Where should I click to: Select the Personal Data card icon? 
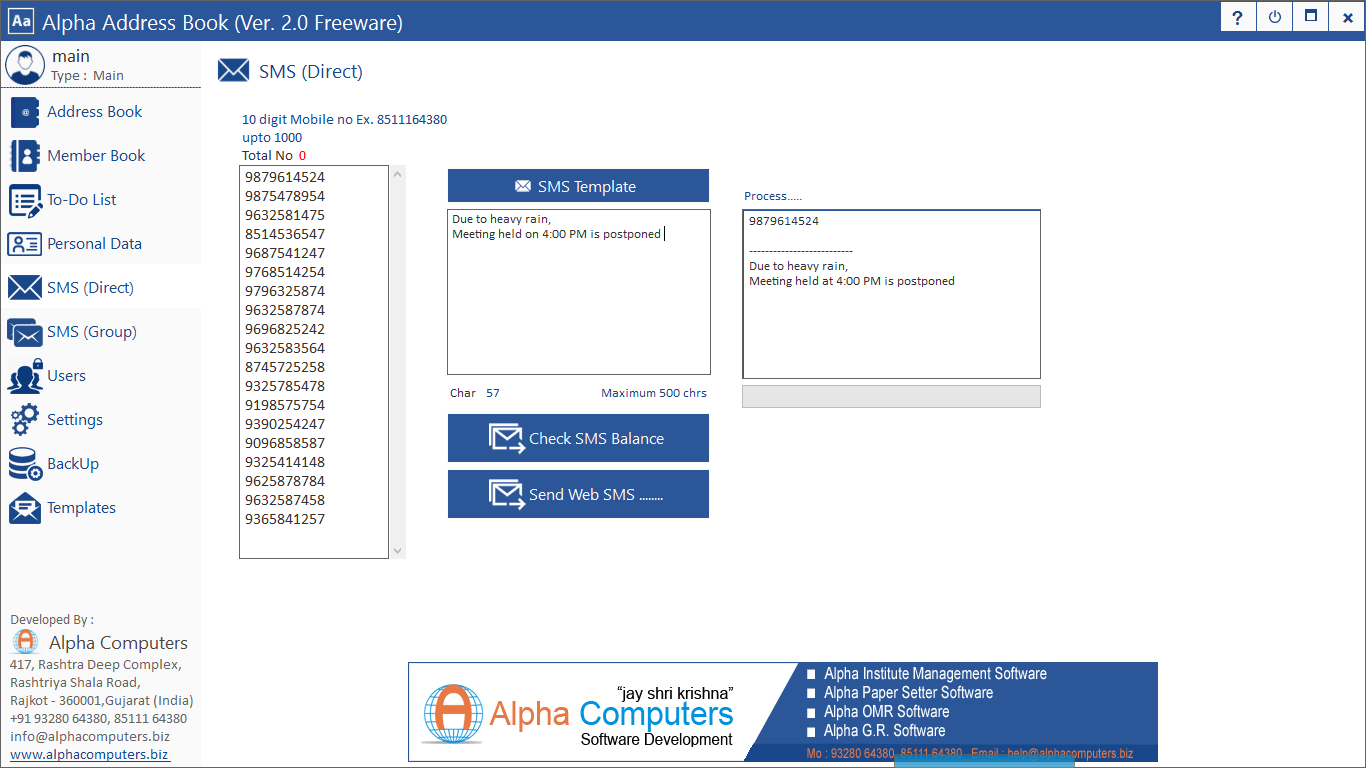tap(25, 244)
